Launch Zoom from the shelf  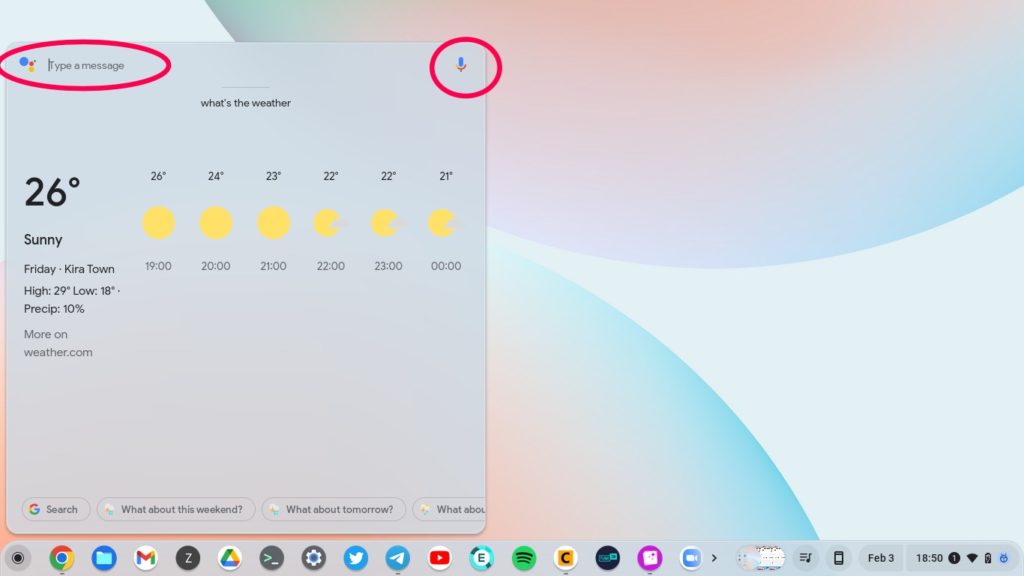tap(691, 558)
